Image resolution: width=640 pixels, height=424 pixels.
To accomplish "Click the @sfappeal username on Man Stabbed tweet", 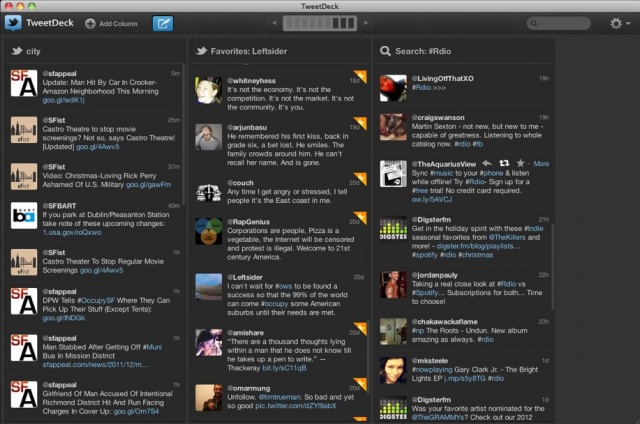I will [x=59, y=338].
